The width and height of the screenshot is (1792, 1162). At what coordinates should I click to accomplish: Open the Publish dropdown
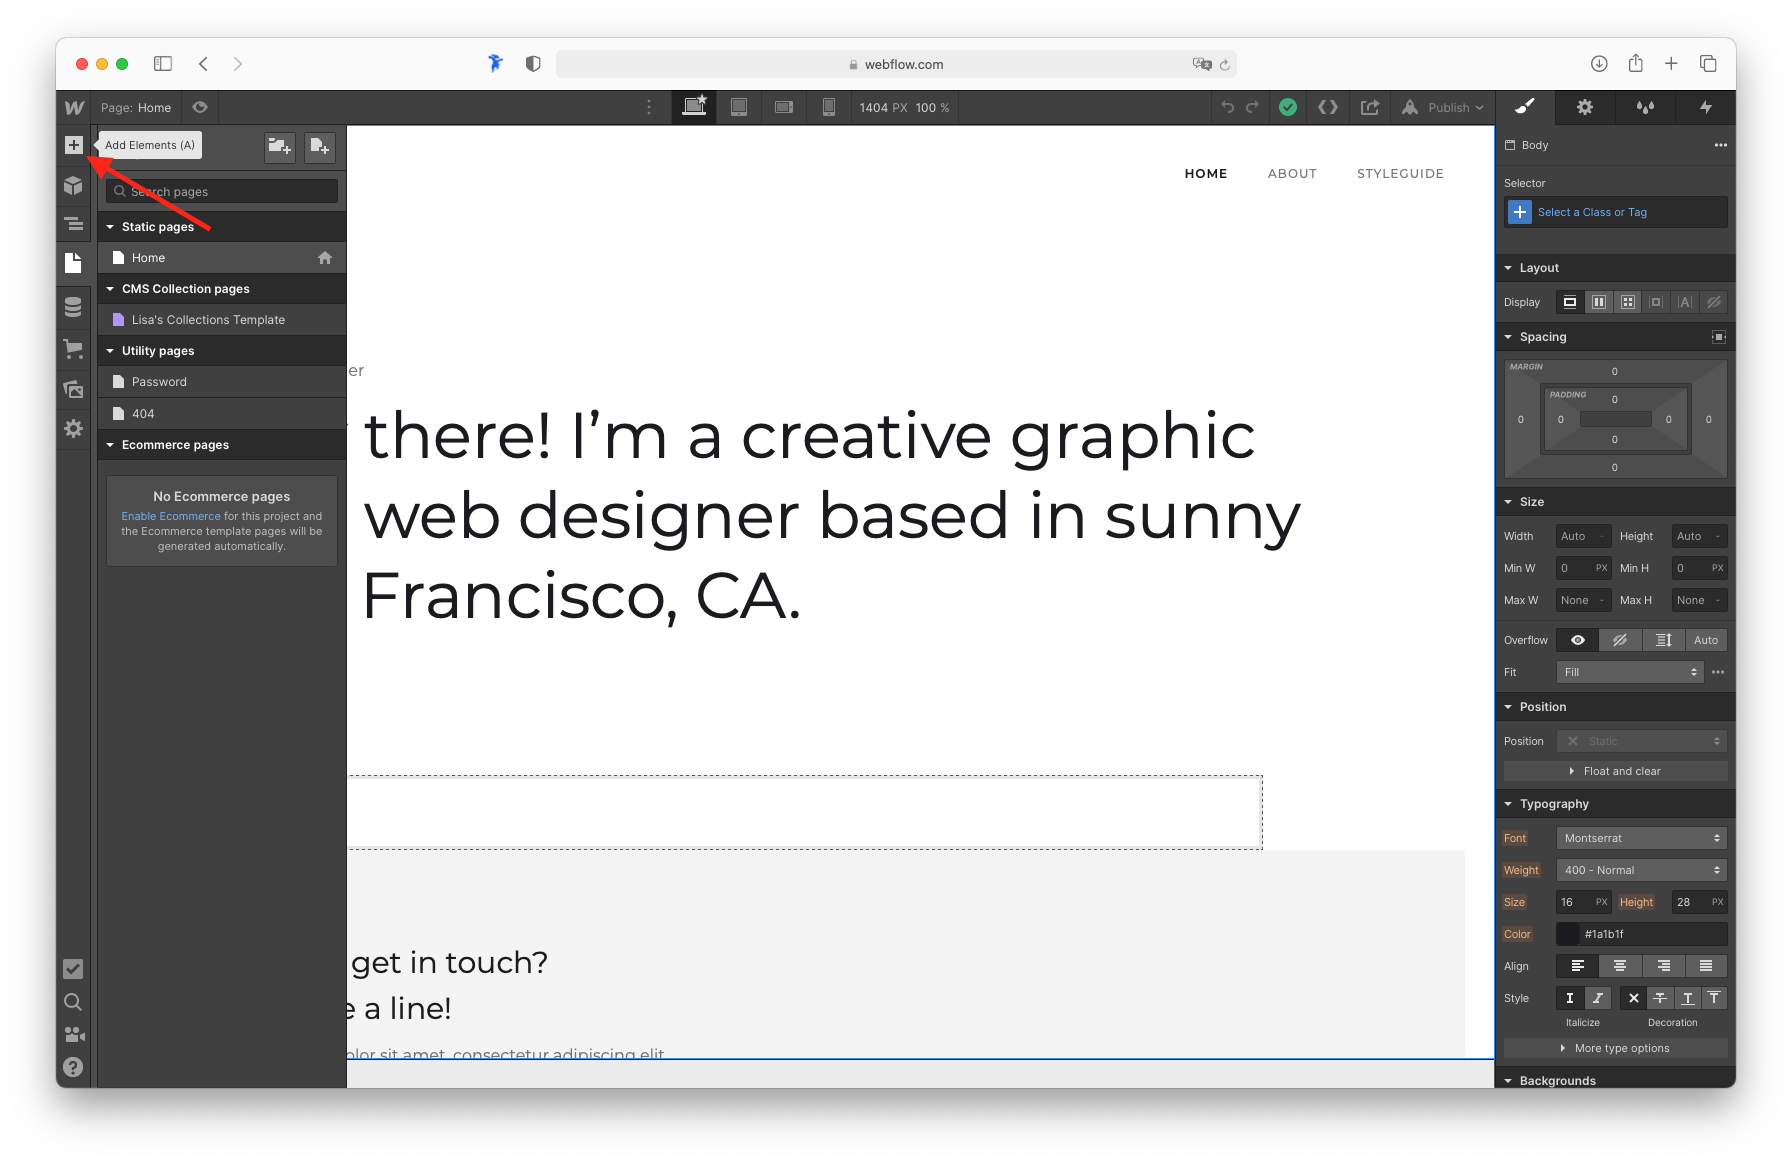pyautogui.click(x=1443, y=107)
